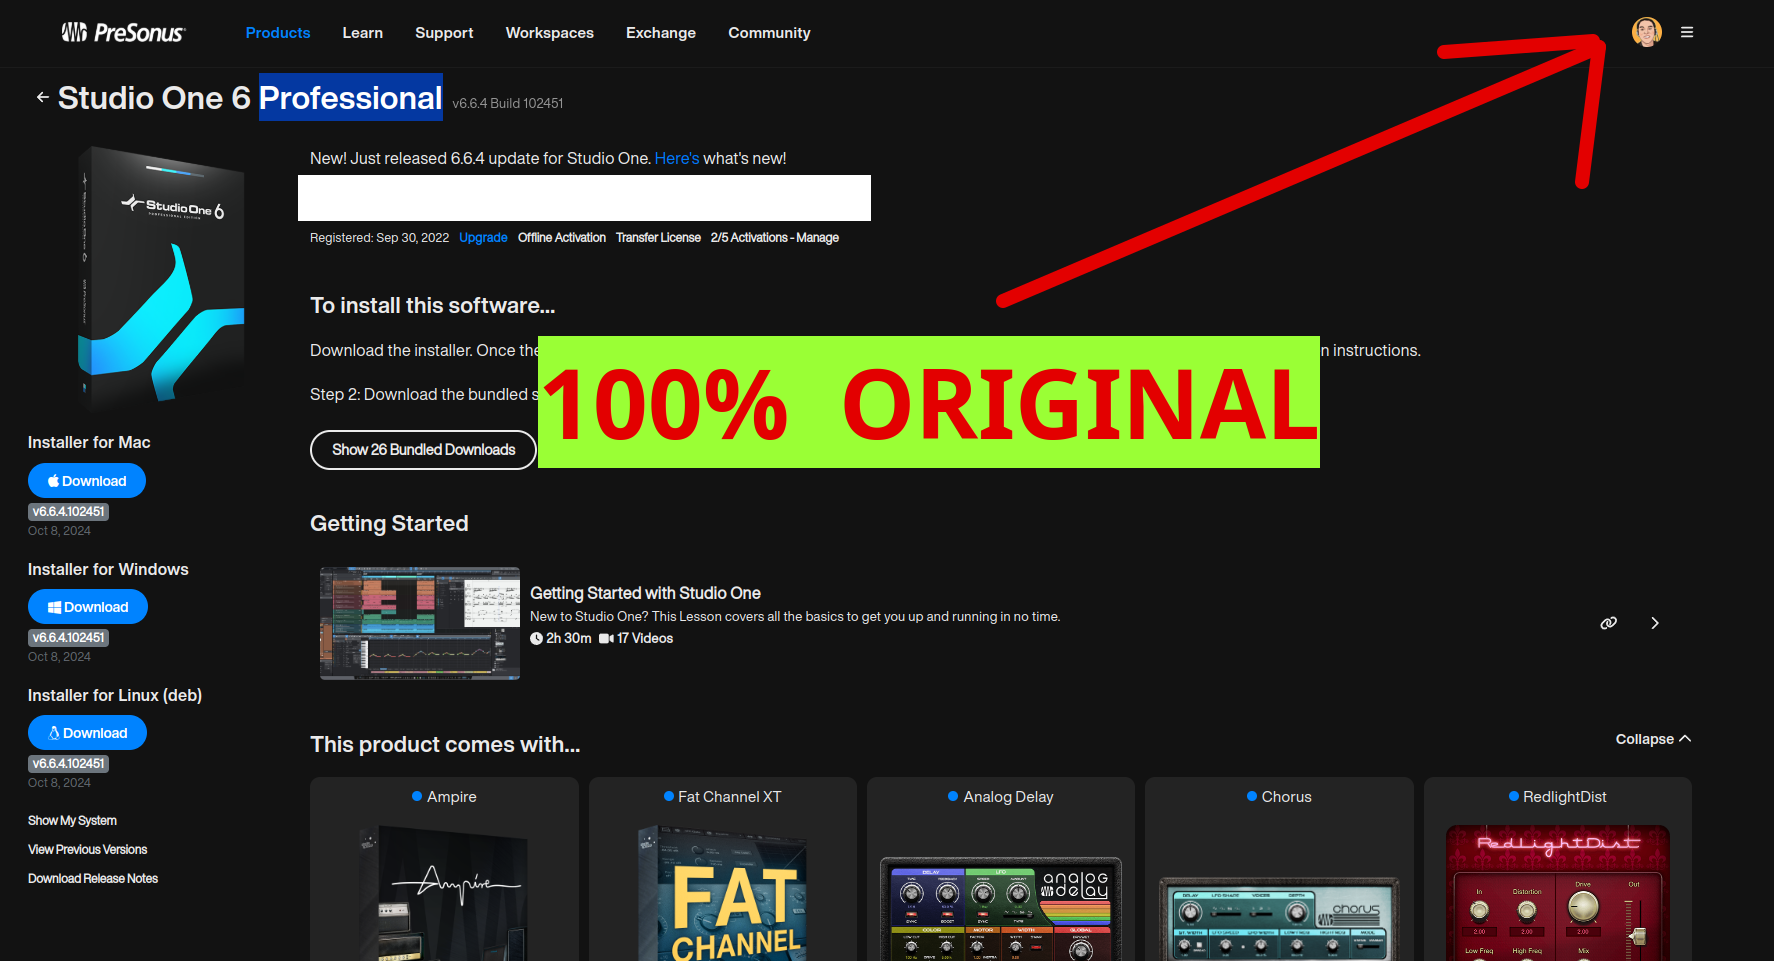1774x961 pixels.
Task: Open the Analog Delay card
Action: pyautogui.click(x=1001, y=869)
